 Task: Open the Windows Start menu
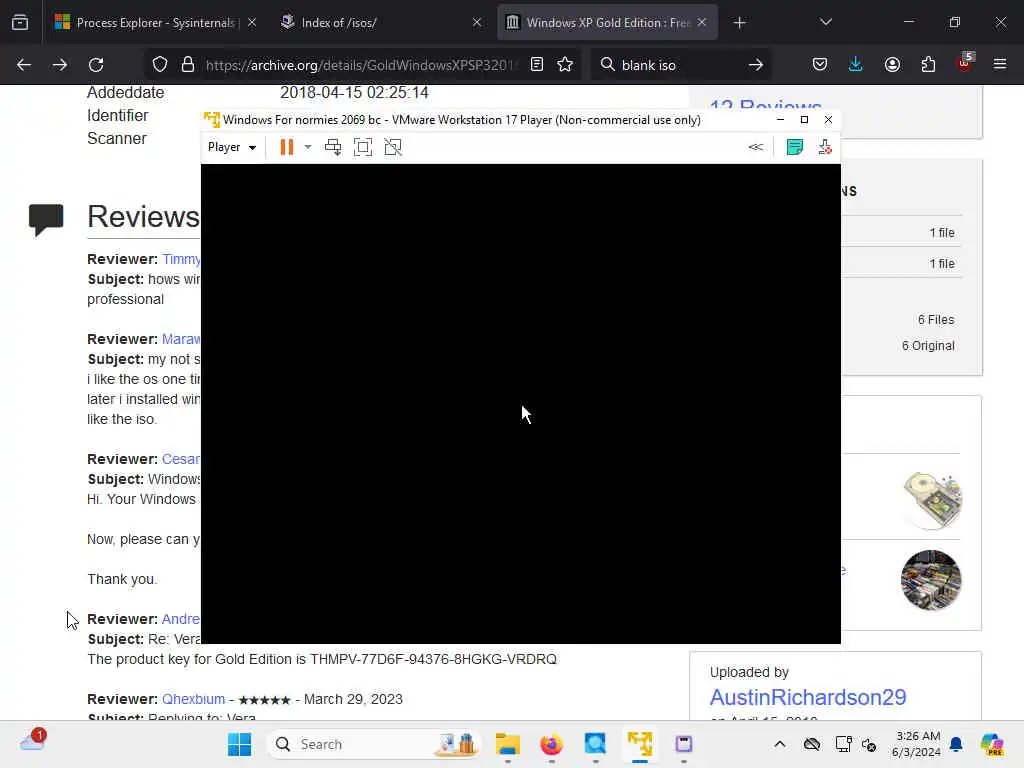coord(240,744)
